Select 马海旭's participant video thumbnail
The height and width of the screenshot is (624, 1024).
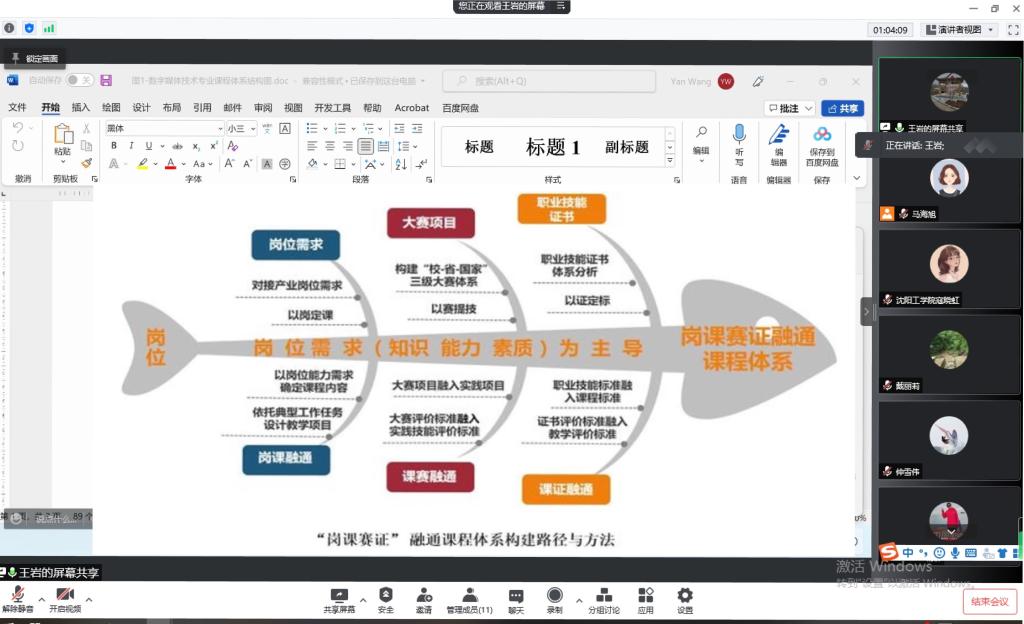949,184
